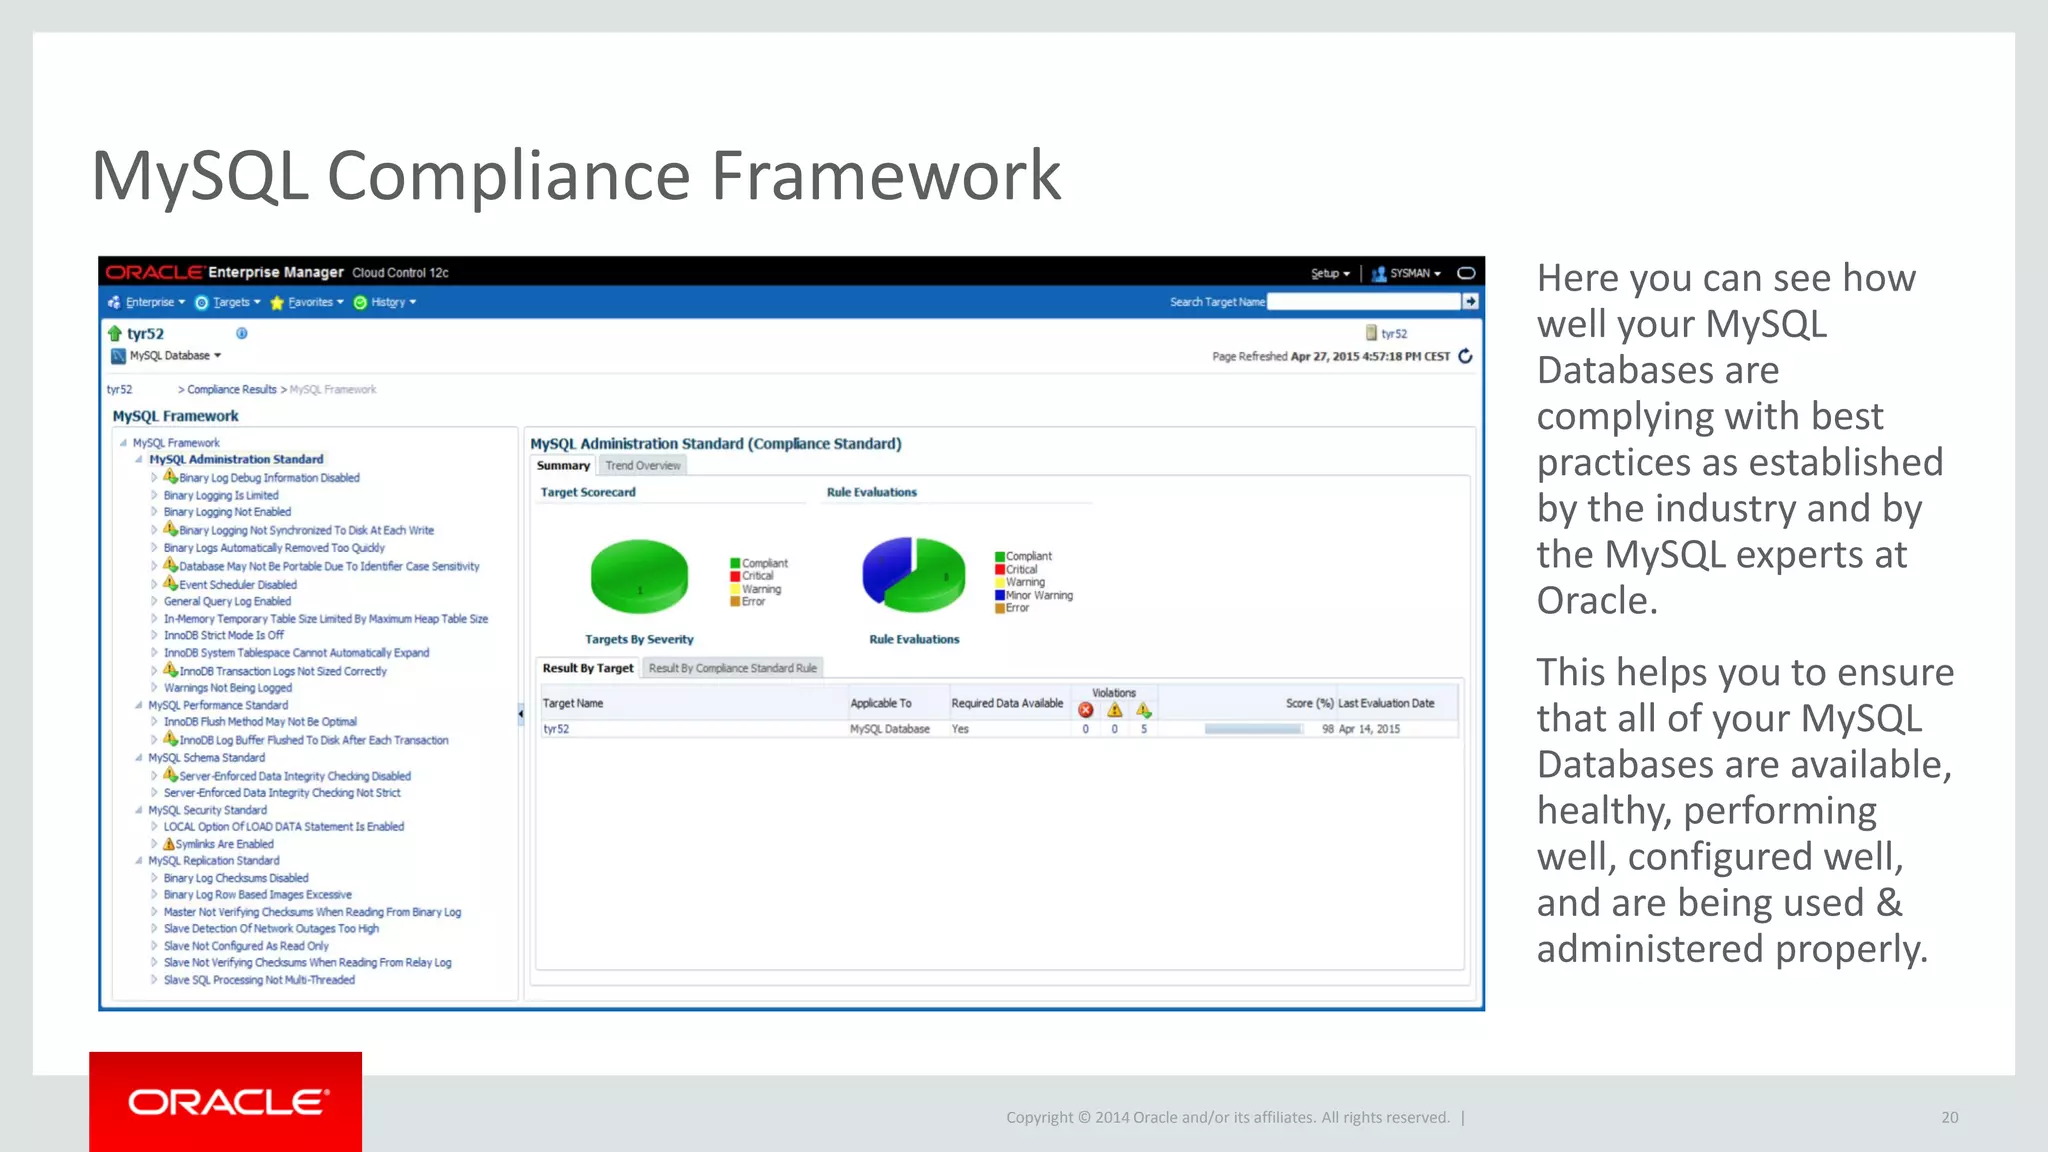The image size is (2048, 1152).
Task: Collapse the MySQL Framework root node
Action: pyautogui.click(x=123, y=443)
